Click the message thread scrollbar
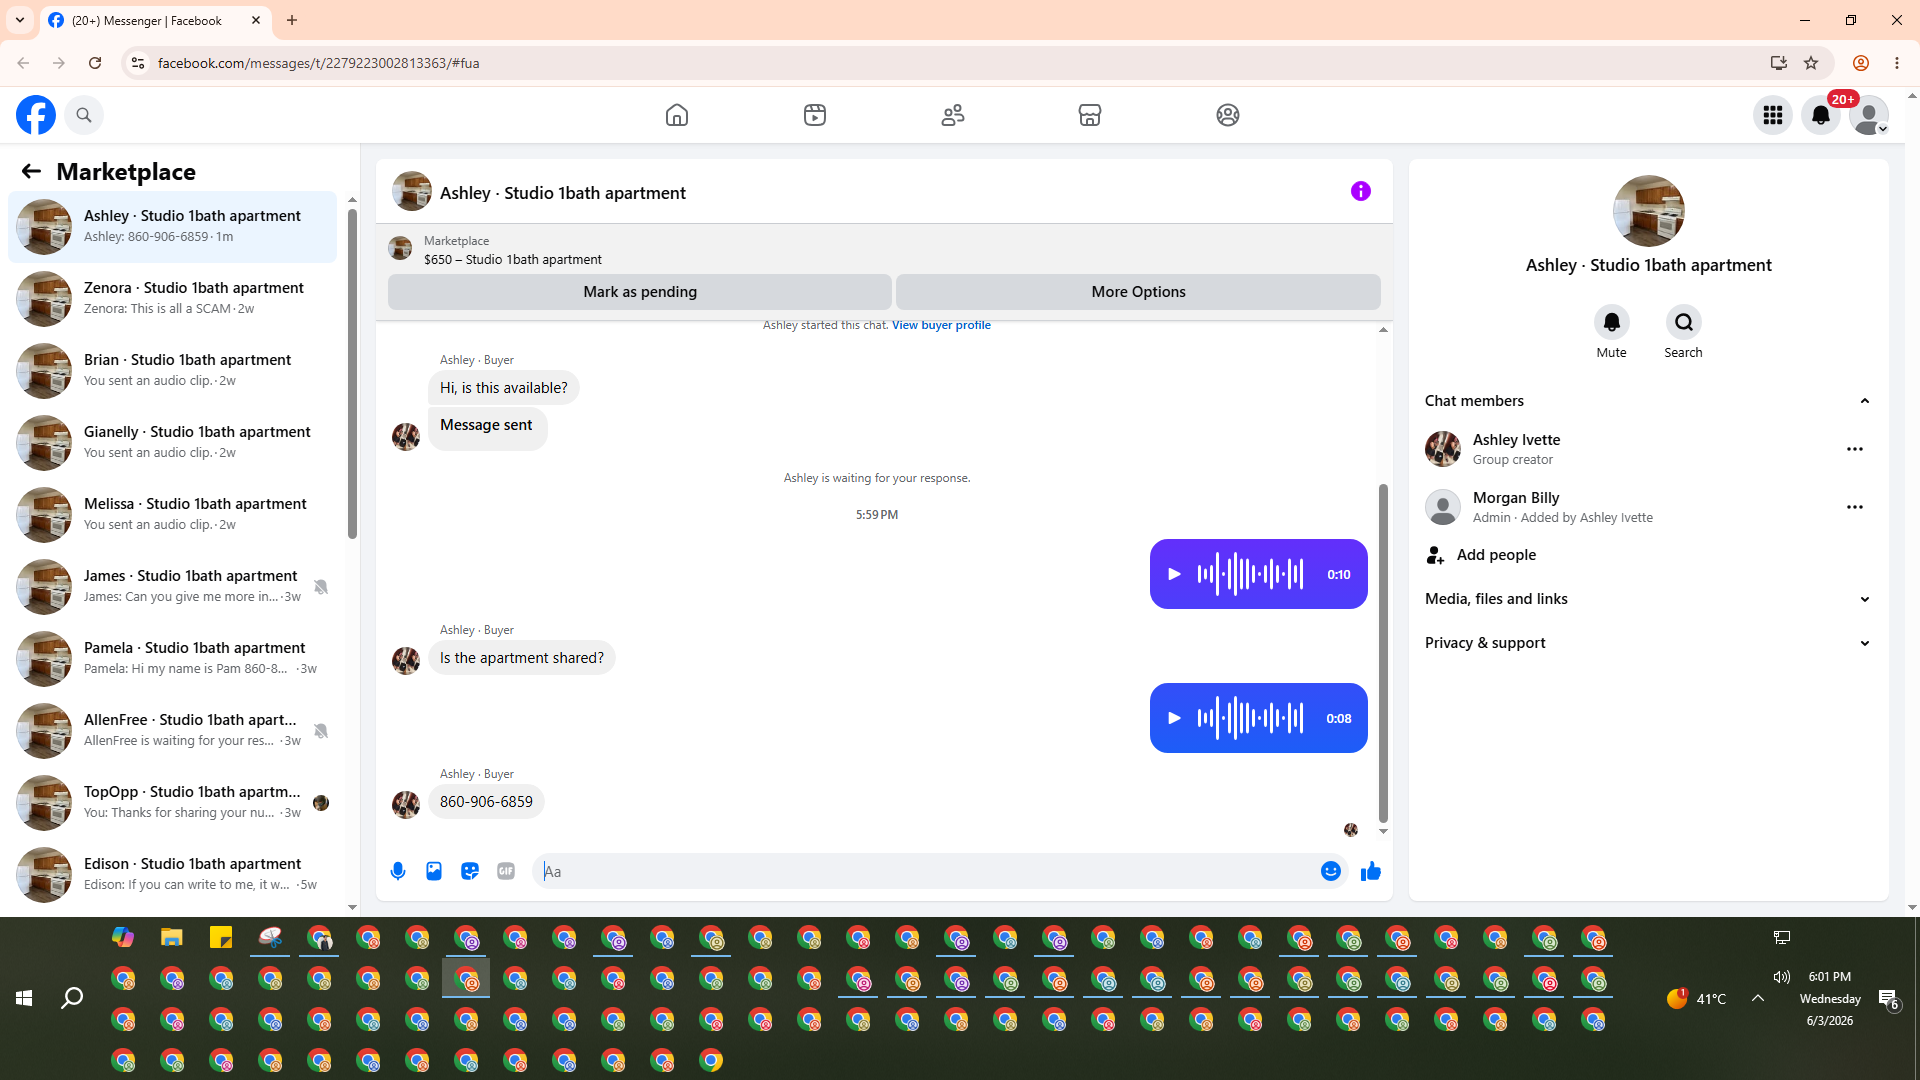This screenshot has height=1080, width=1920. [x=1383, y=653]
